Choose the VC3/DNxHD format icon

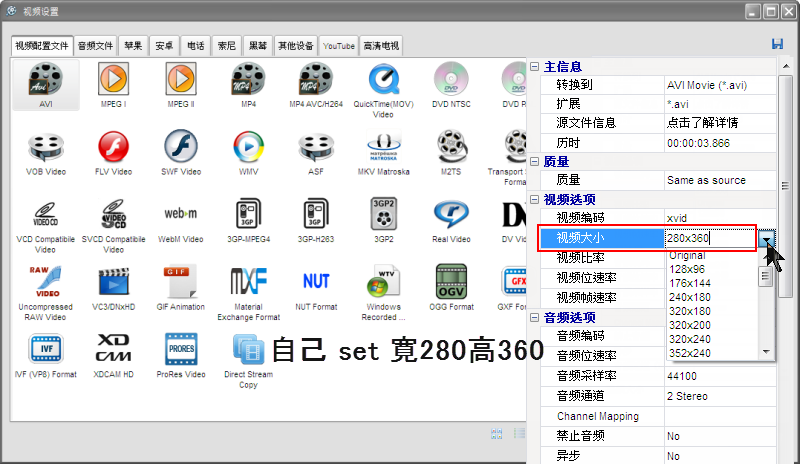[x=113, y=281]
